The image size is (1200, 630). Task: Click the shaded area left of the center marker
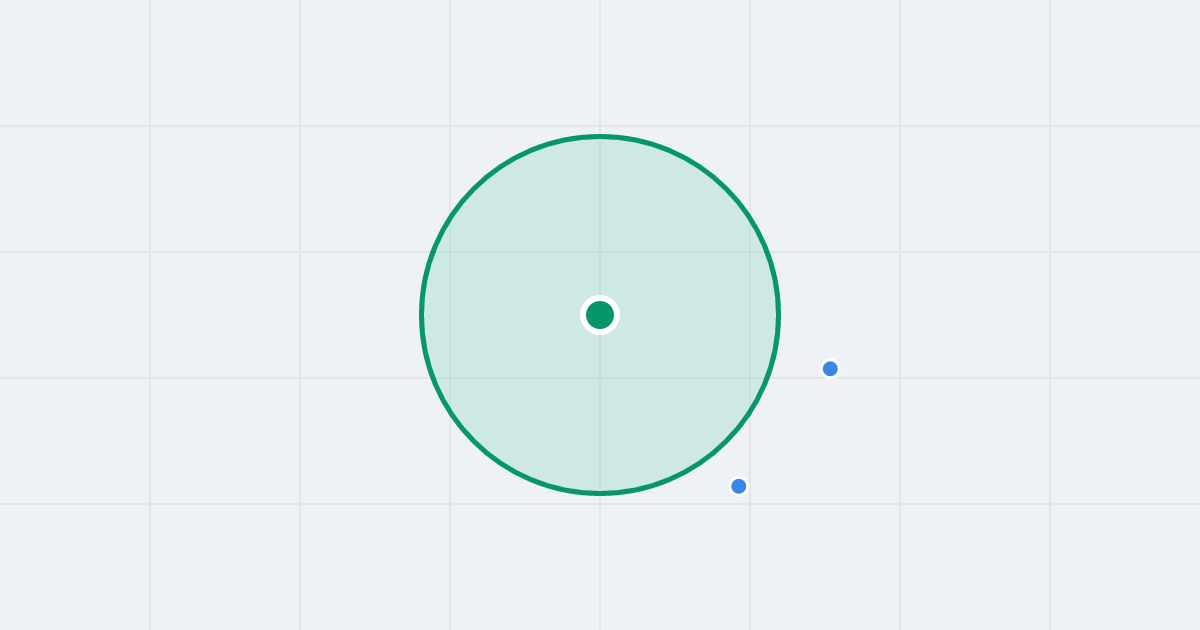pyautogui.click(x=505, y=315)
